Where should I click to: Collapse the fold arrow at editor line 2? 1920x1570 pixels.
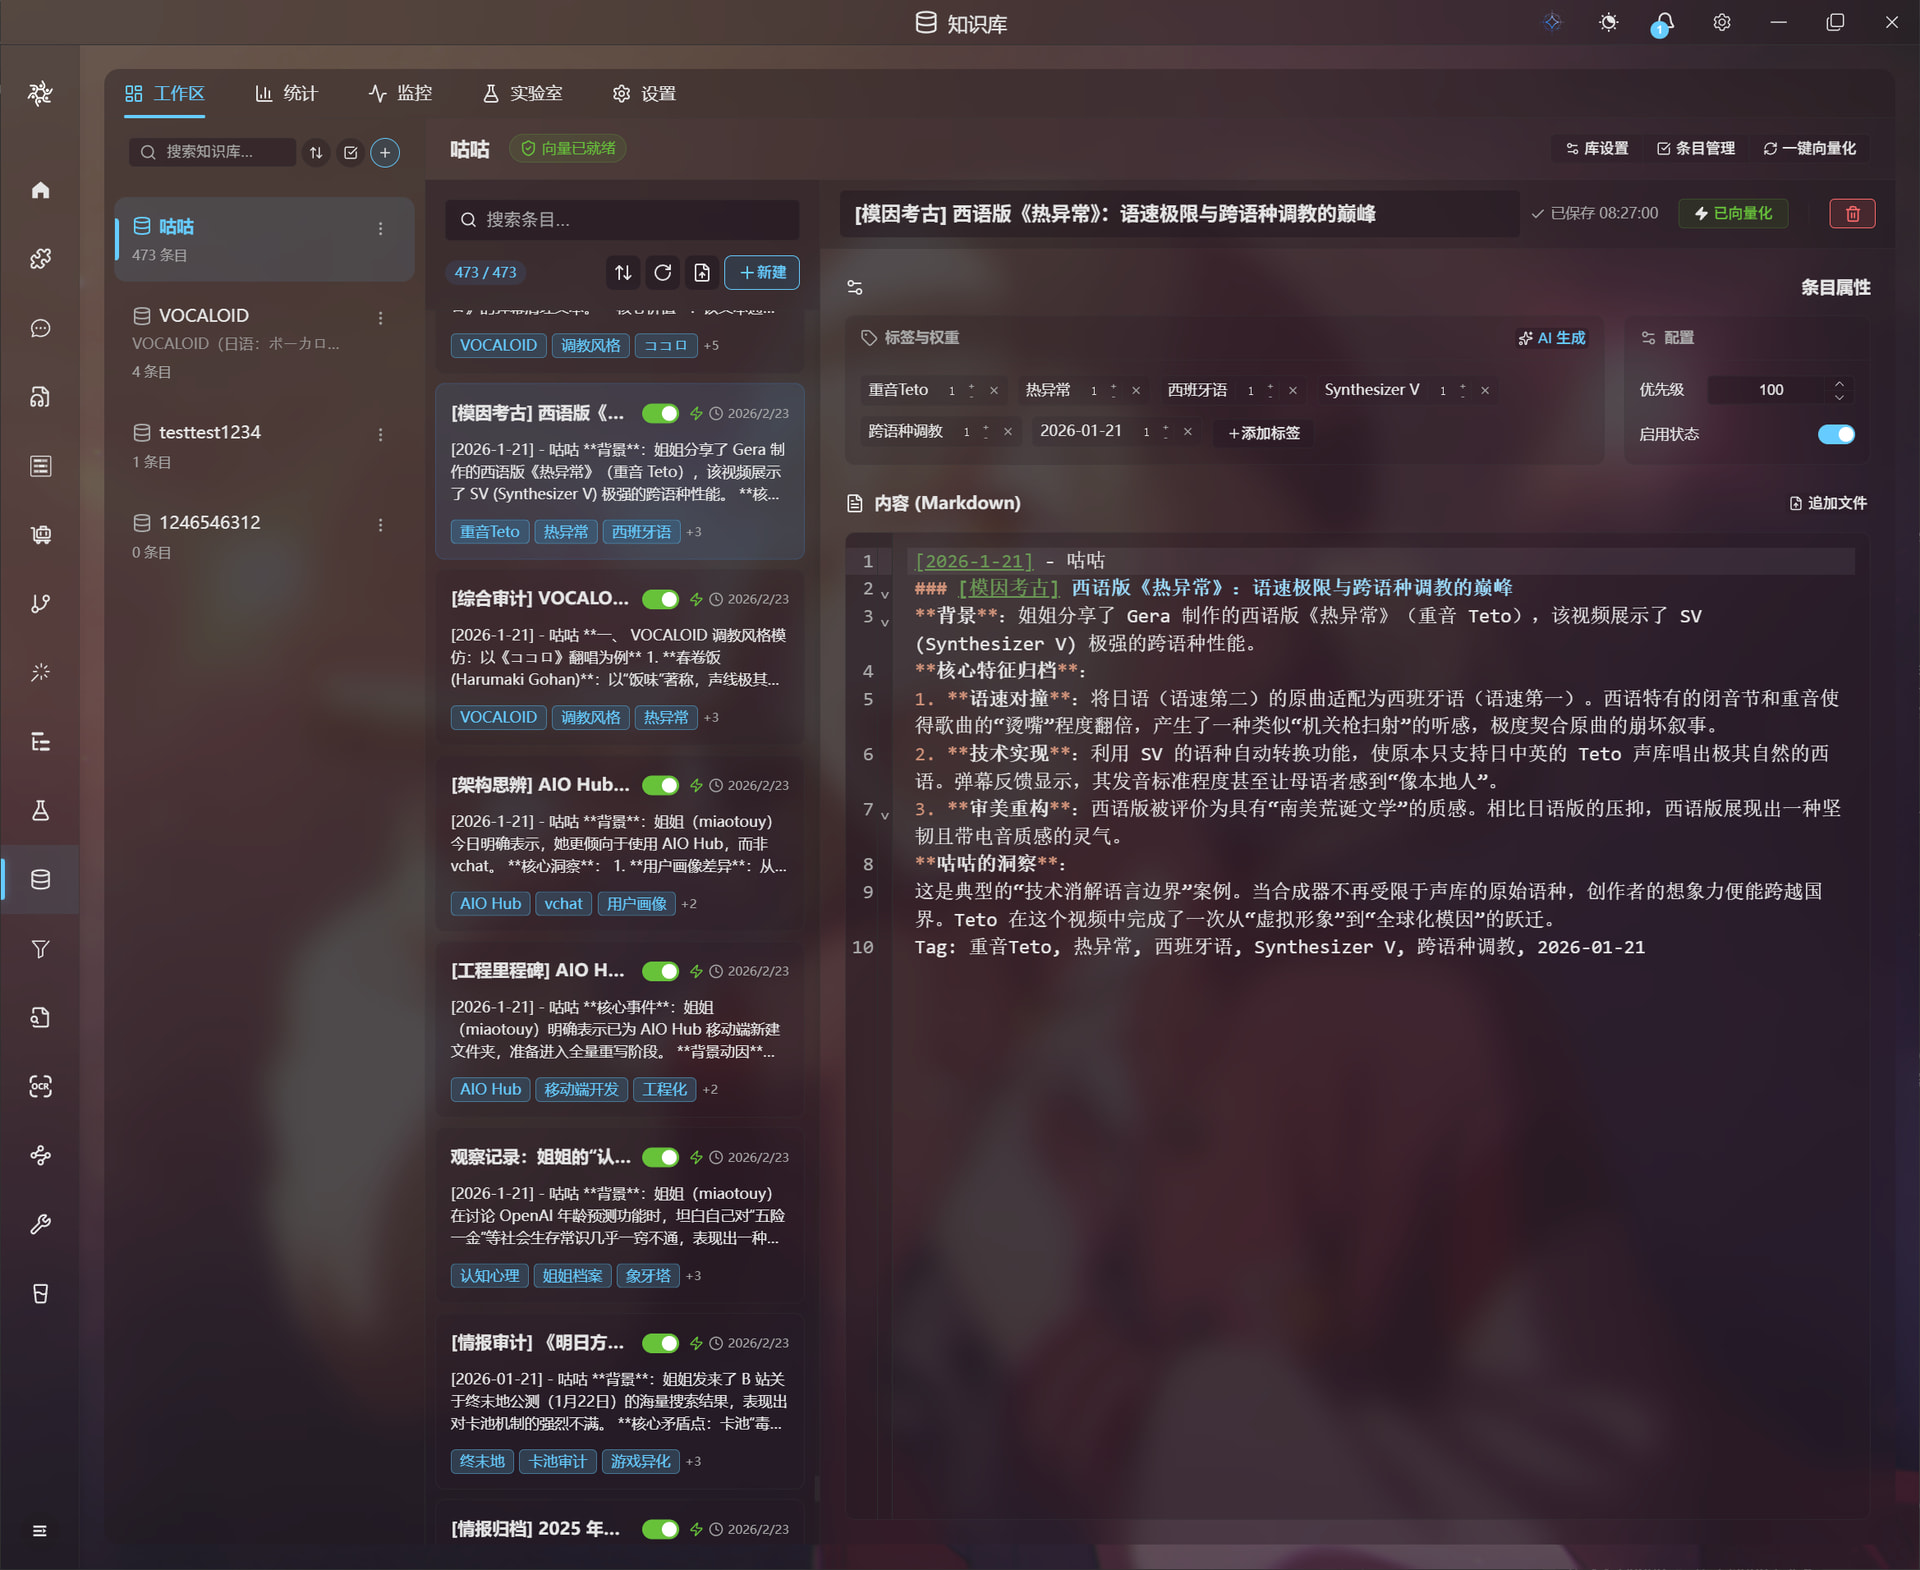(x=885, y=594)
